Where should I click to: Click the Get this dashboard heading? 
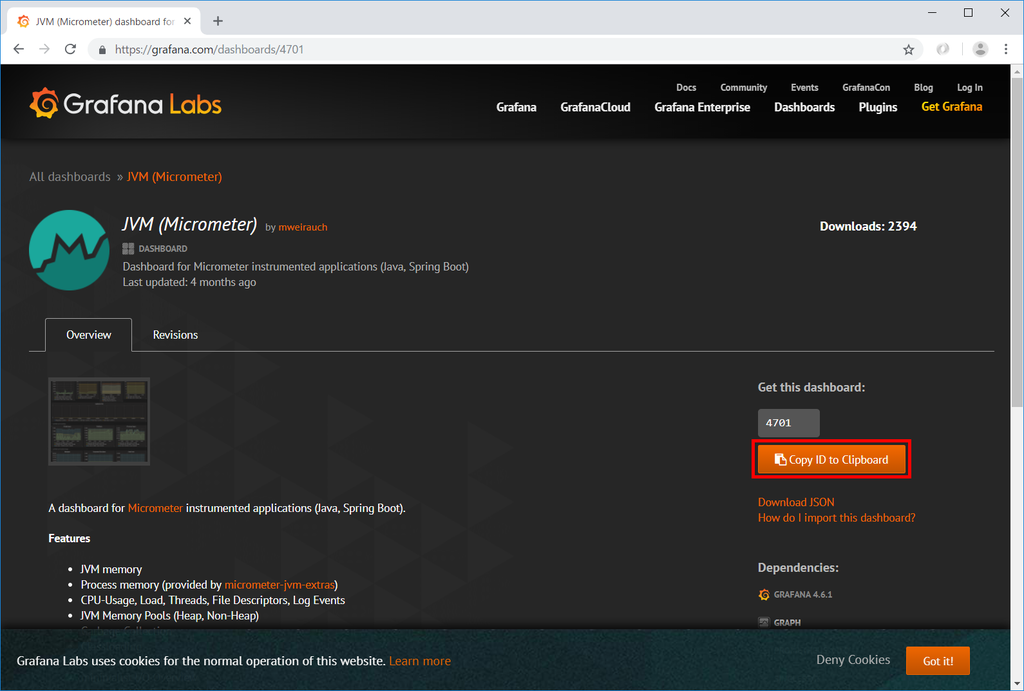click(x=811, y=387)
